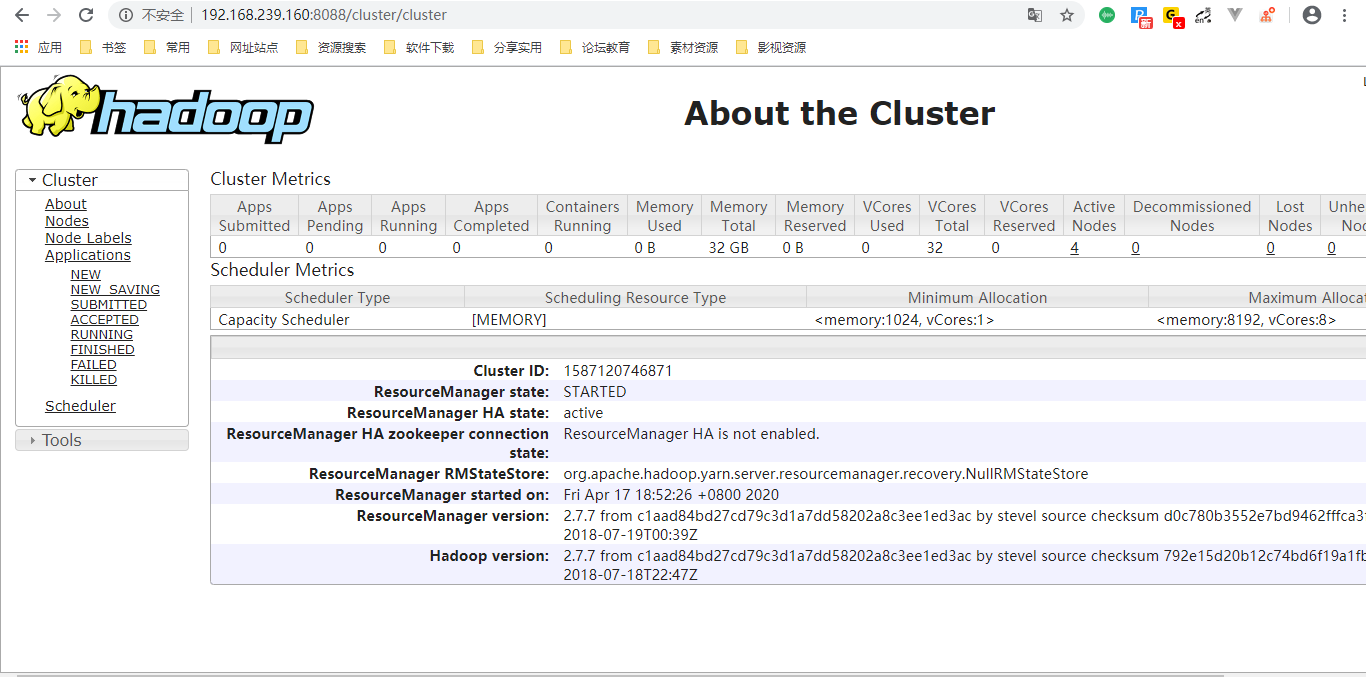The height and width of the screenshot is (677, 1366).
Task: Click the Hadoop elephant logo
Action: (166, 110)
